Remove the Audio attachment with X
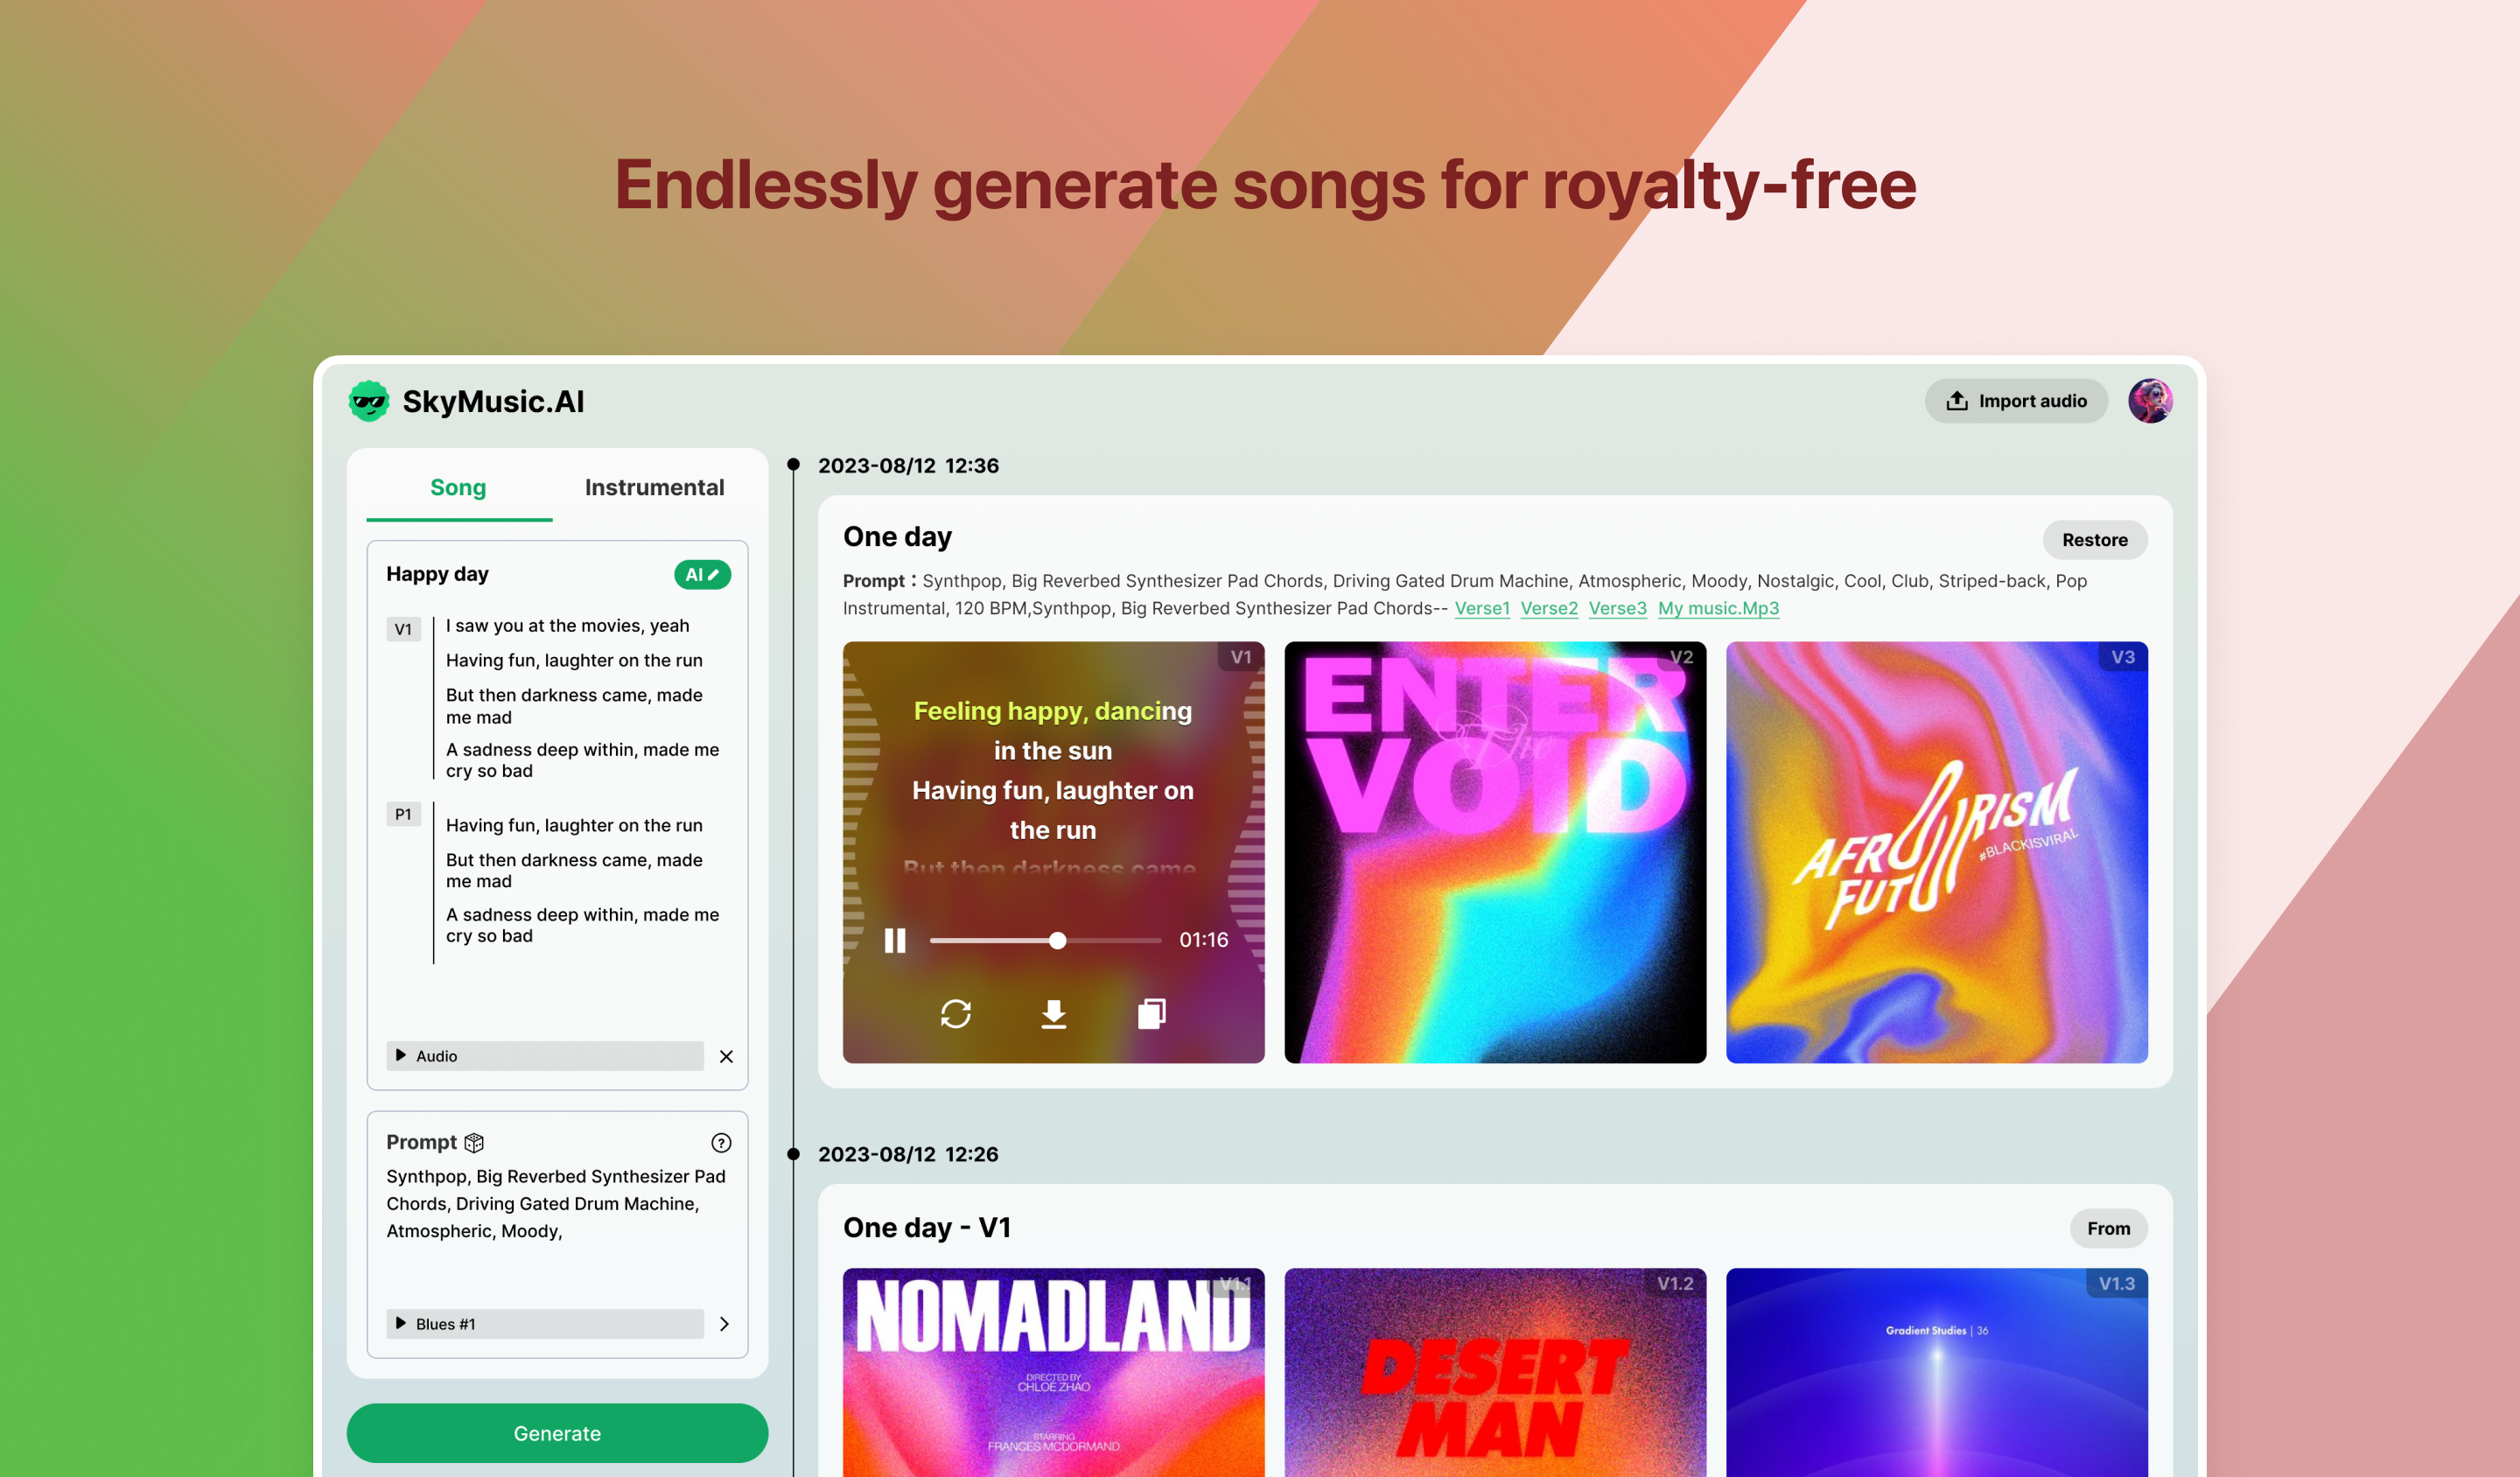 coord(726,1056)
